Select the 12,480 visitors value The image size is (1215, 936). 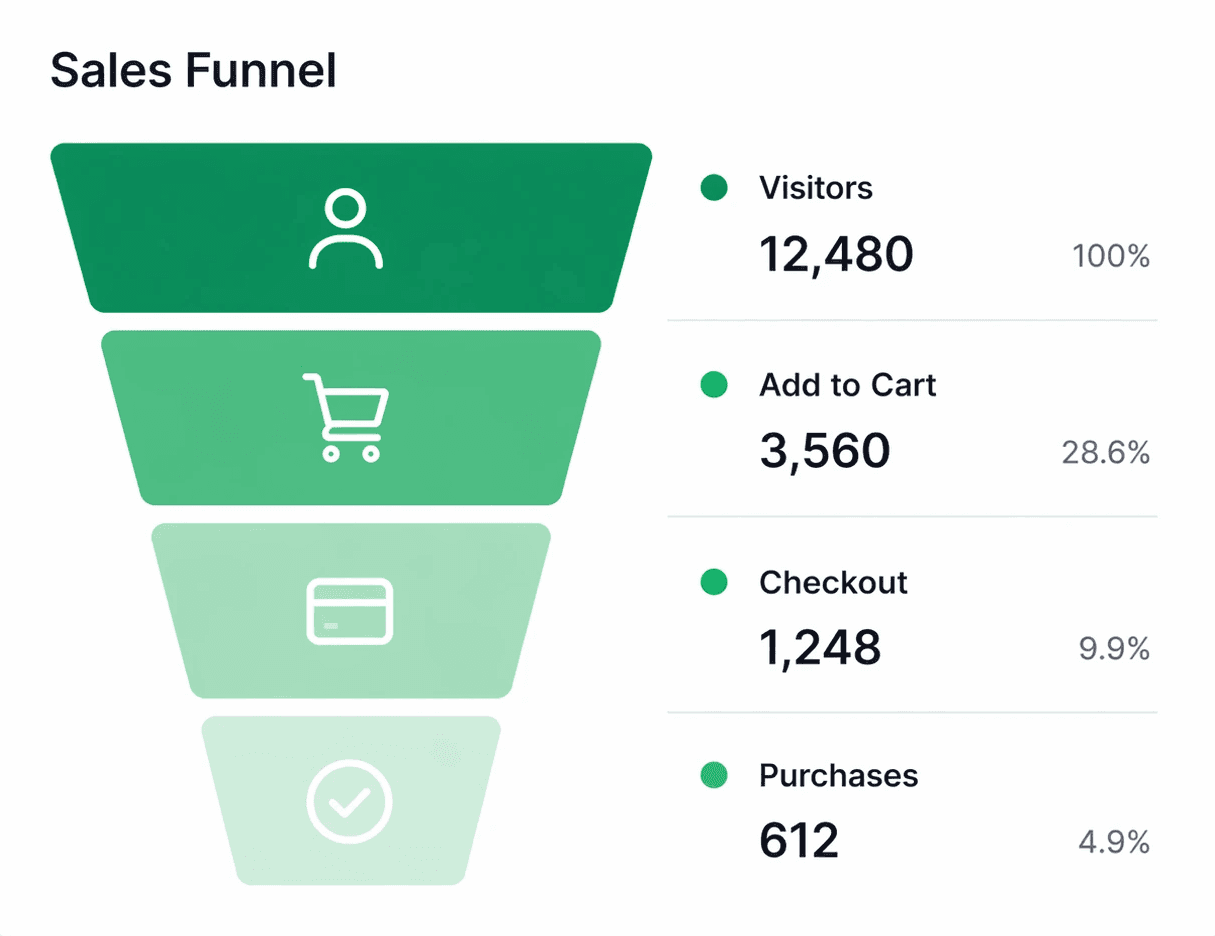(x=836, y=254)
